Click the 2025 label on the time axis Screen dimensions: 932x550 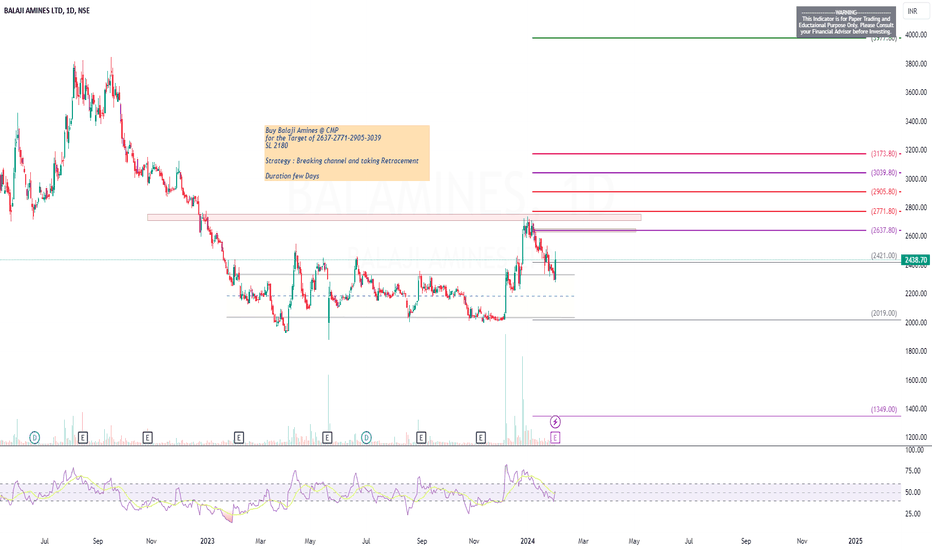tap(855, 541)
